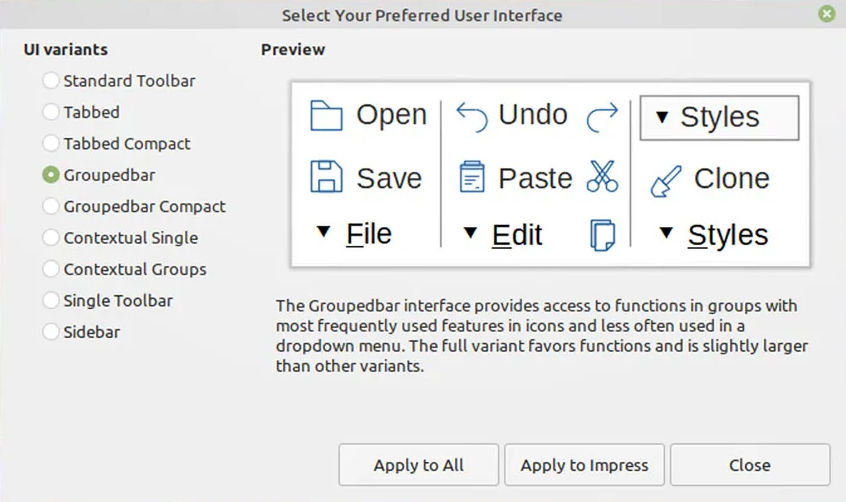Select the Sidebar radio button
Viewport: 846px width, 502px height.
point(51,332)
